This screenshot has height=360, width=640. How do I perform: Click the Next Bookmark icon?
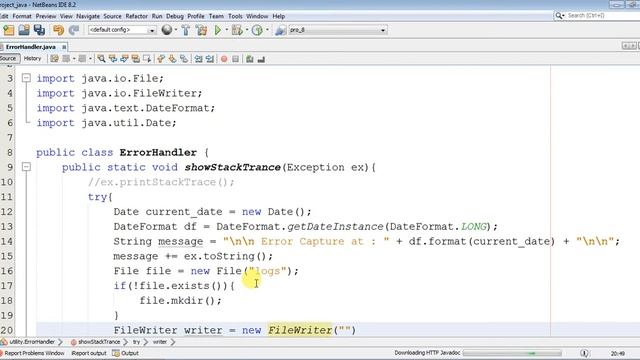pos(172,59)
